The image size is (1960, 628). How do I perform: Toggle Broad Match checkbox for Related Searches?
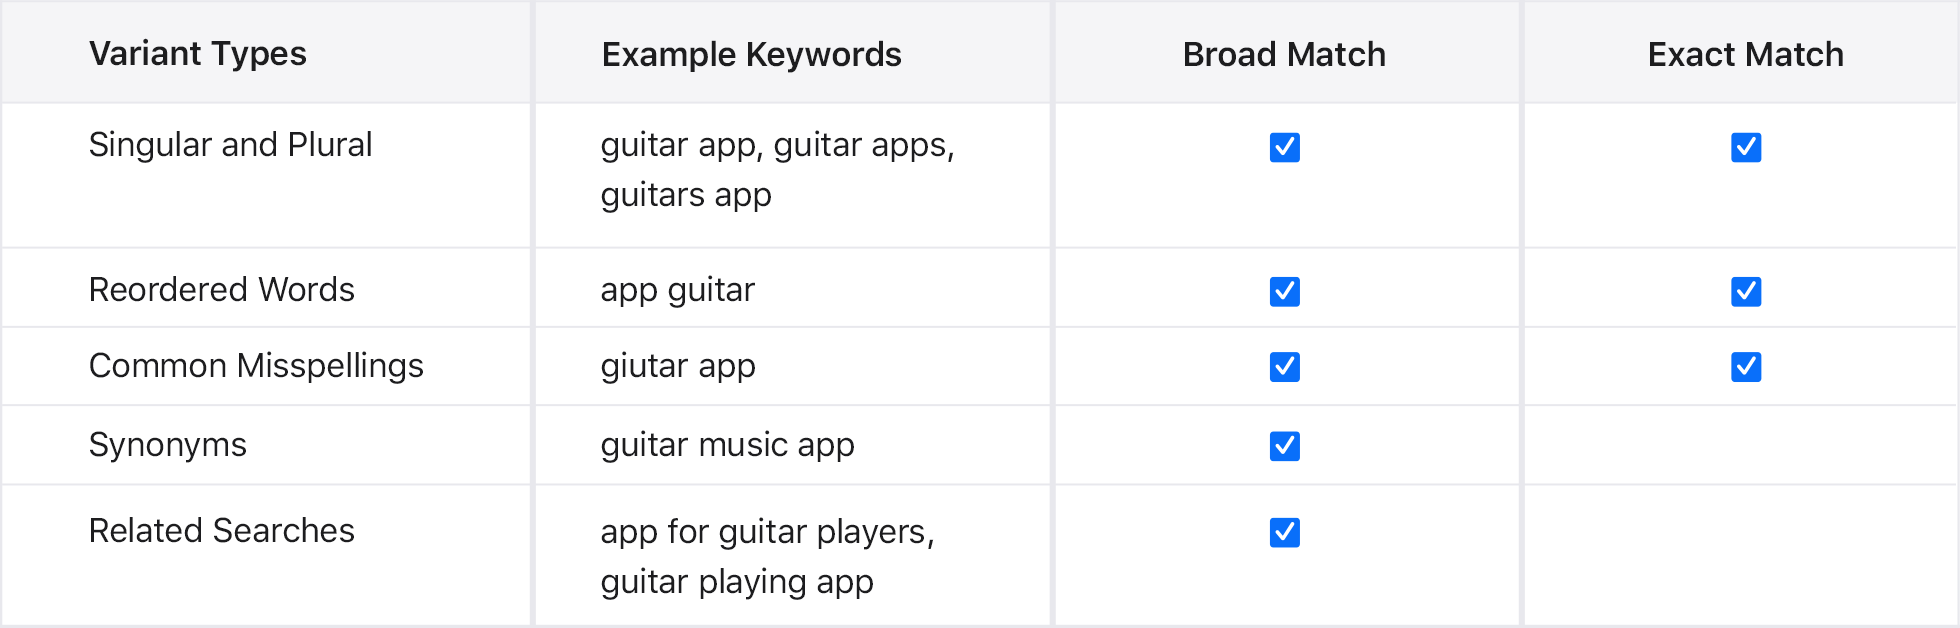pos(1284,532)
